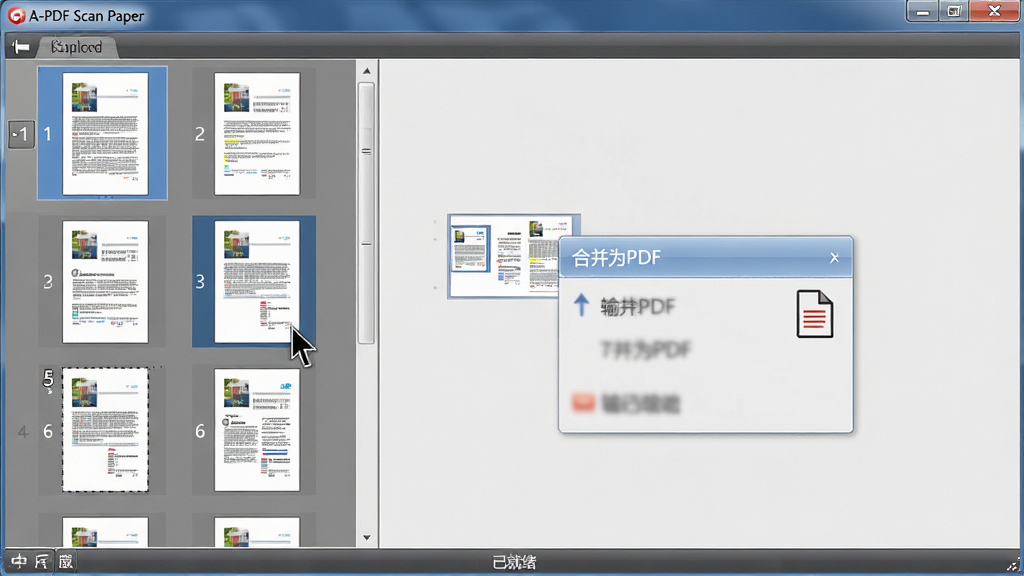The image size is (1024, 576).
Task: Click the 嵌 icon in the status bar
Action: 65,562
